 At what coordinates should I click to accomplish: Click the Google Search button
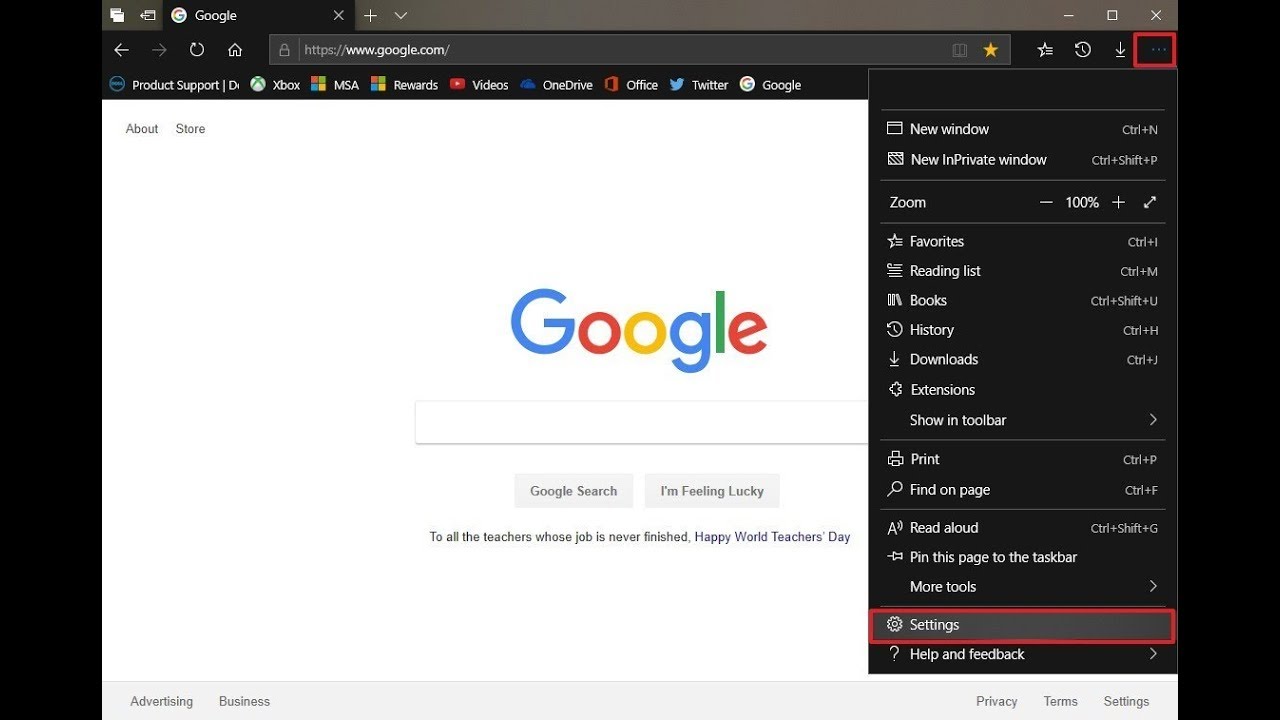574,491
